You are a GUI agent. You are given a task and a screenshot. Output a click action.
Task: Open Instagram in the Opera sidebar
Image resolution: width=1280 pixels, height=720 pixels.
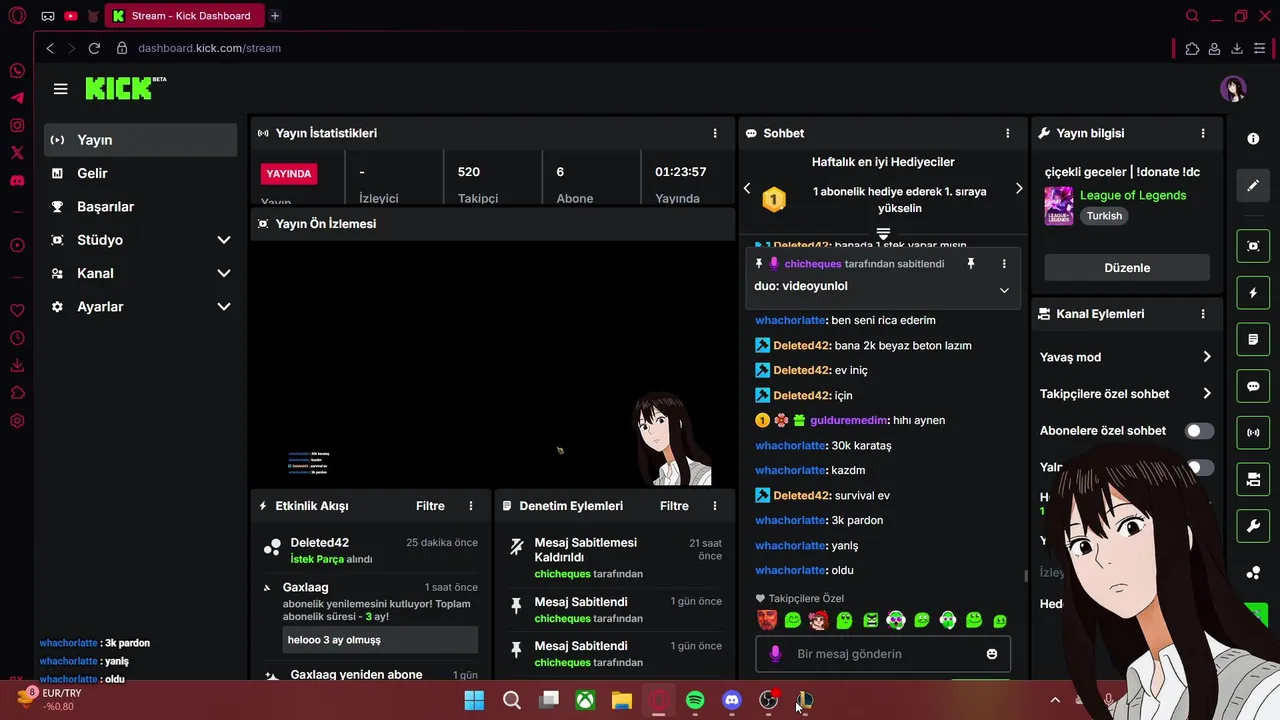pyautogui.click(x=17, y=125)
